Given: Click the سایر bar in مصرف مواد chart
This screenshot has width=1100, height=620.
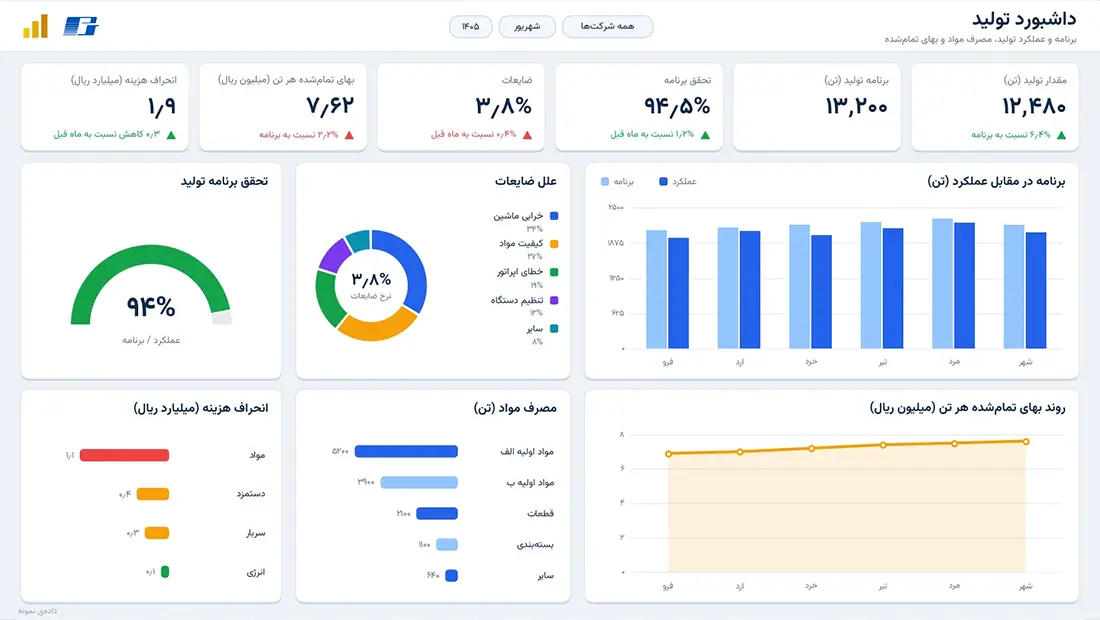Looking at the screenshot, I should click(452, 575).
